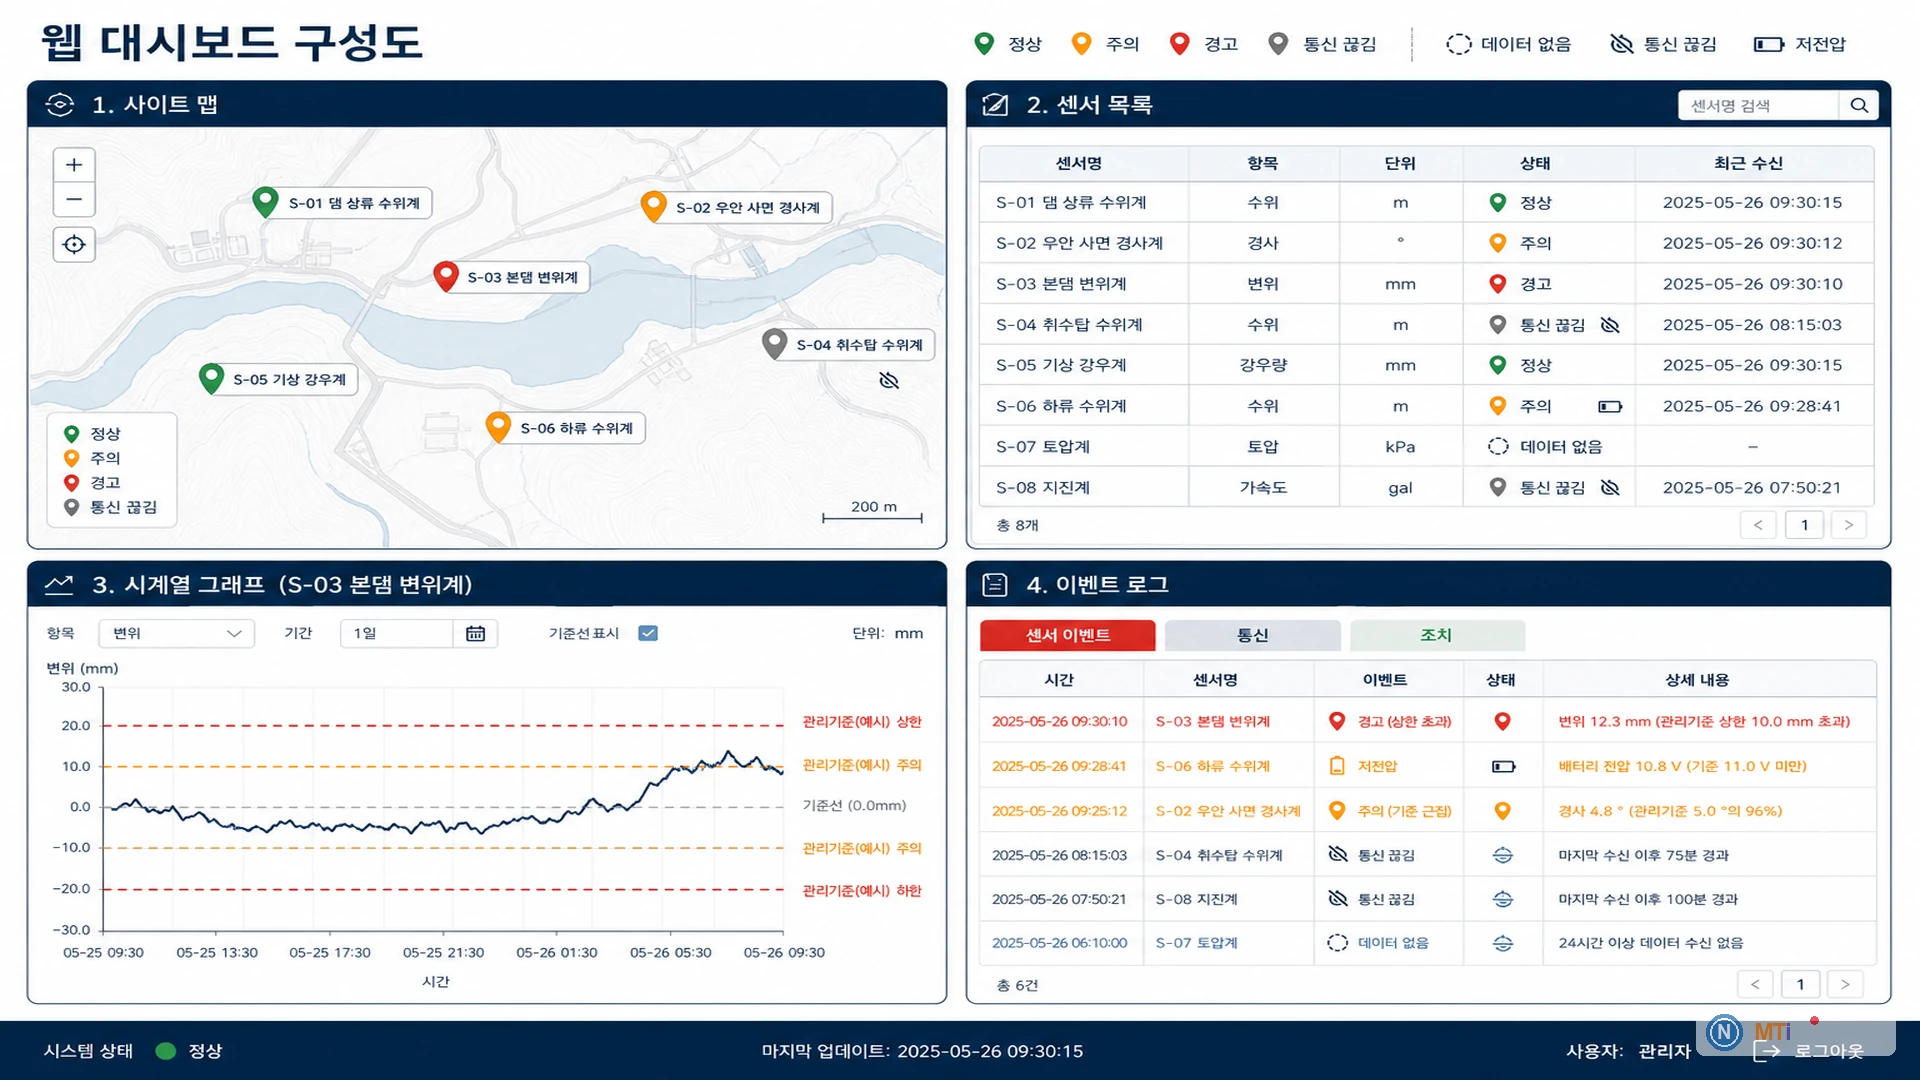Switch to 조치 tab
Screen dimensions: 1920x1080
coord(1437,636)
